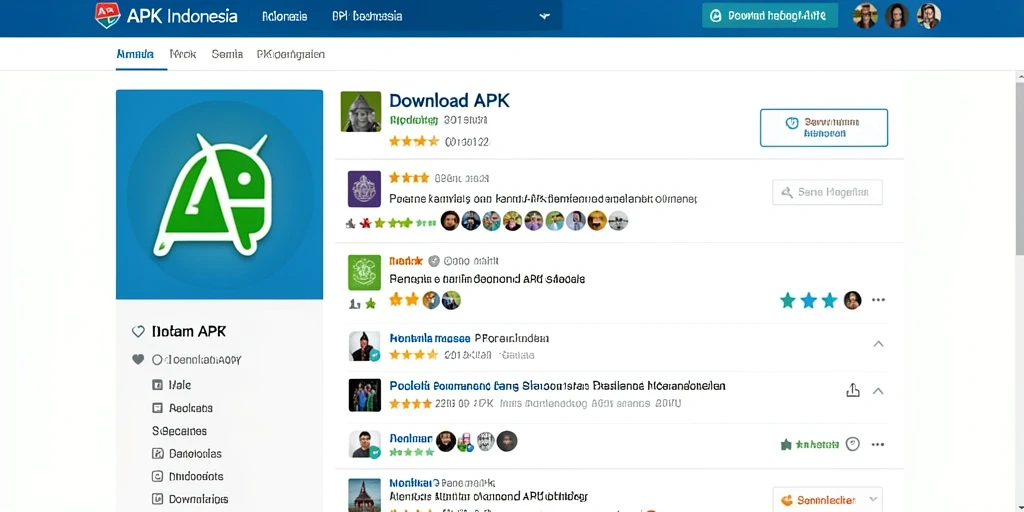
Task: Click the lock icon in teal header button
Action: click(x=716, y=16)
